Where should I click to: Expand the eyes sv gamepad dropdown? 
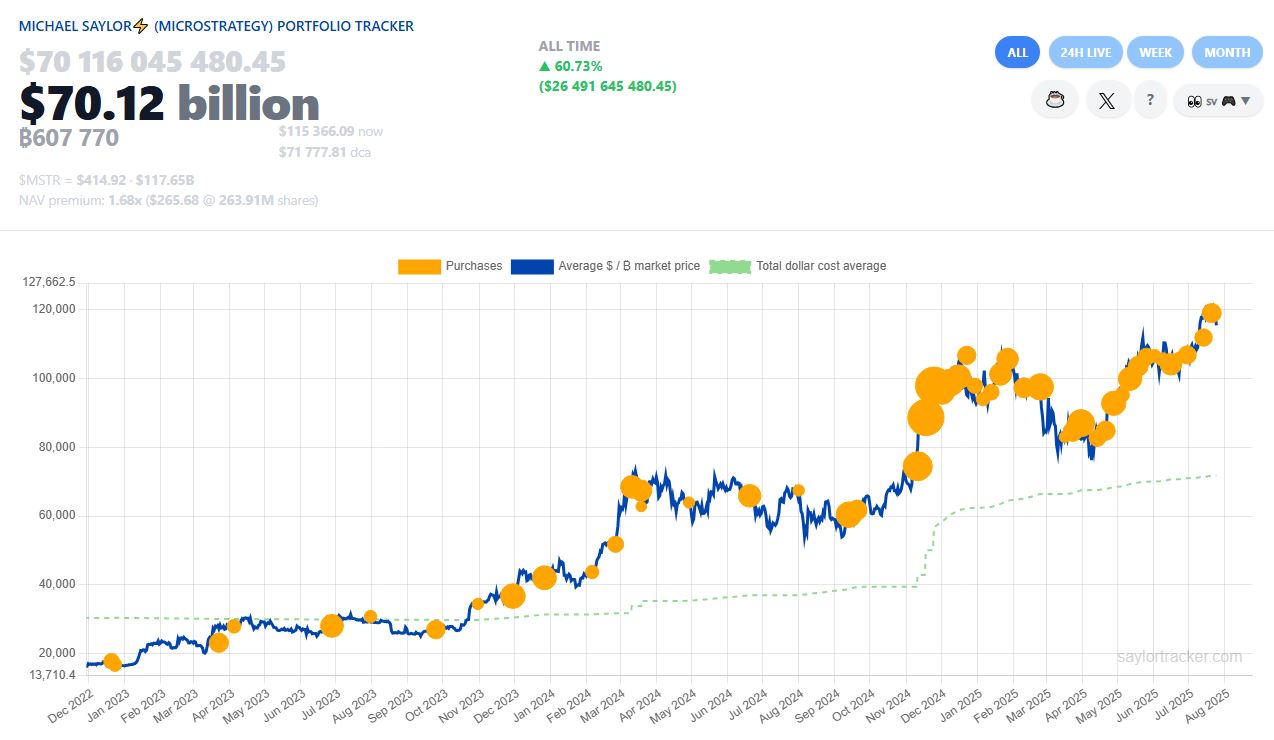[1218, 101]
